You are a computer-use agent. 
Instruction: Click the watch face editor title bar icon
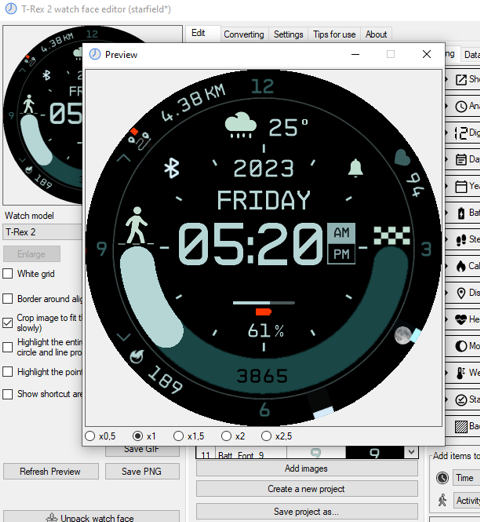coord(11,9)
